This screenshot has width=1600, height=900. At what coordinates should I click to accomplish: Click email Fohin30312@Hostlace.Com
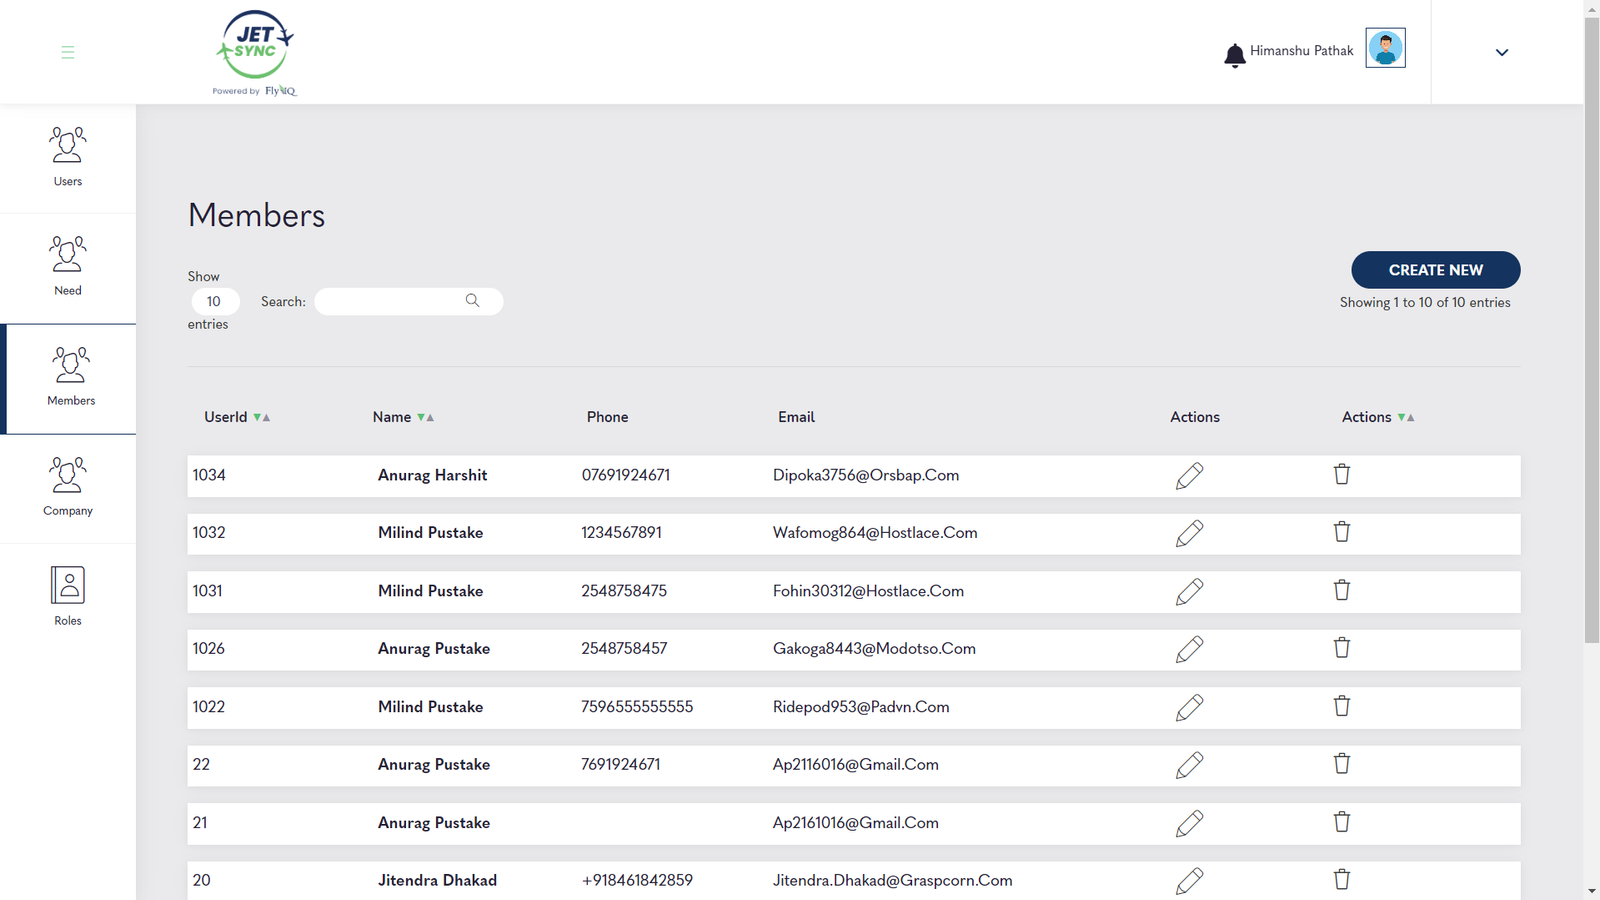868,591
